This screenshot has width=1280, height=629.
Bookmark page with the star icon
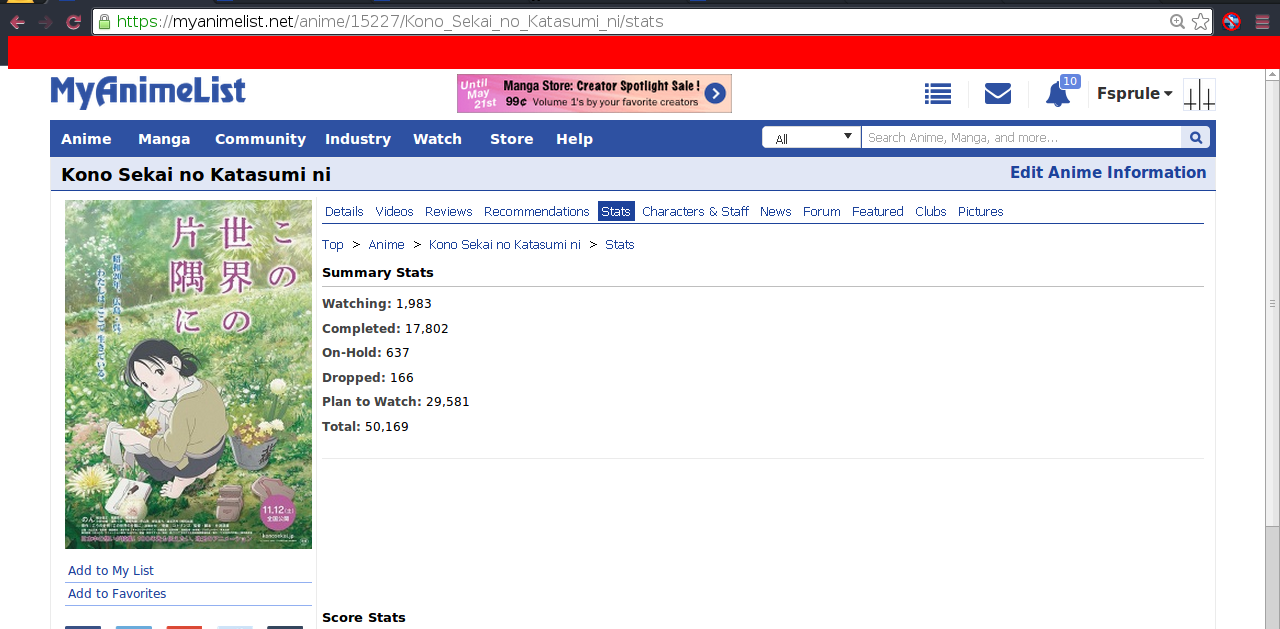1200,21
